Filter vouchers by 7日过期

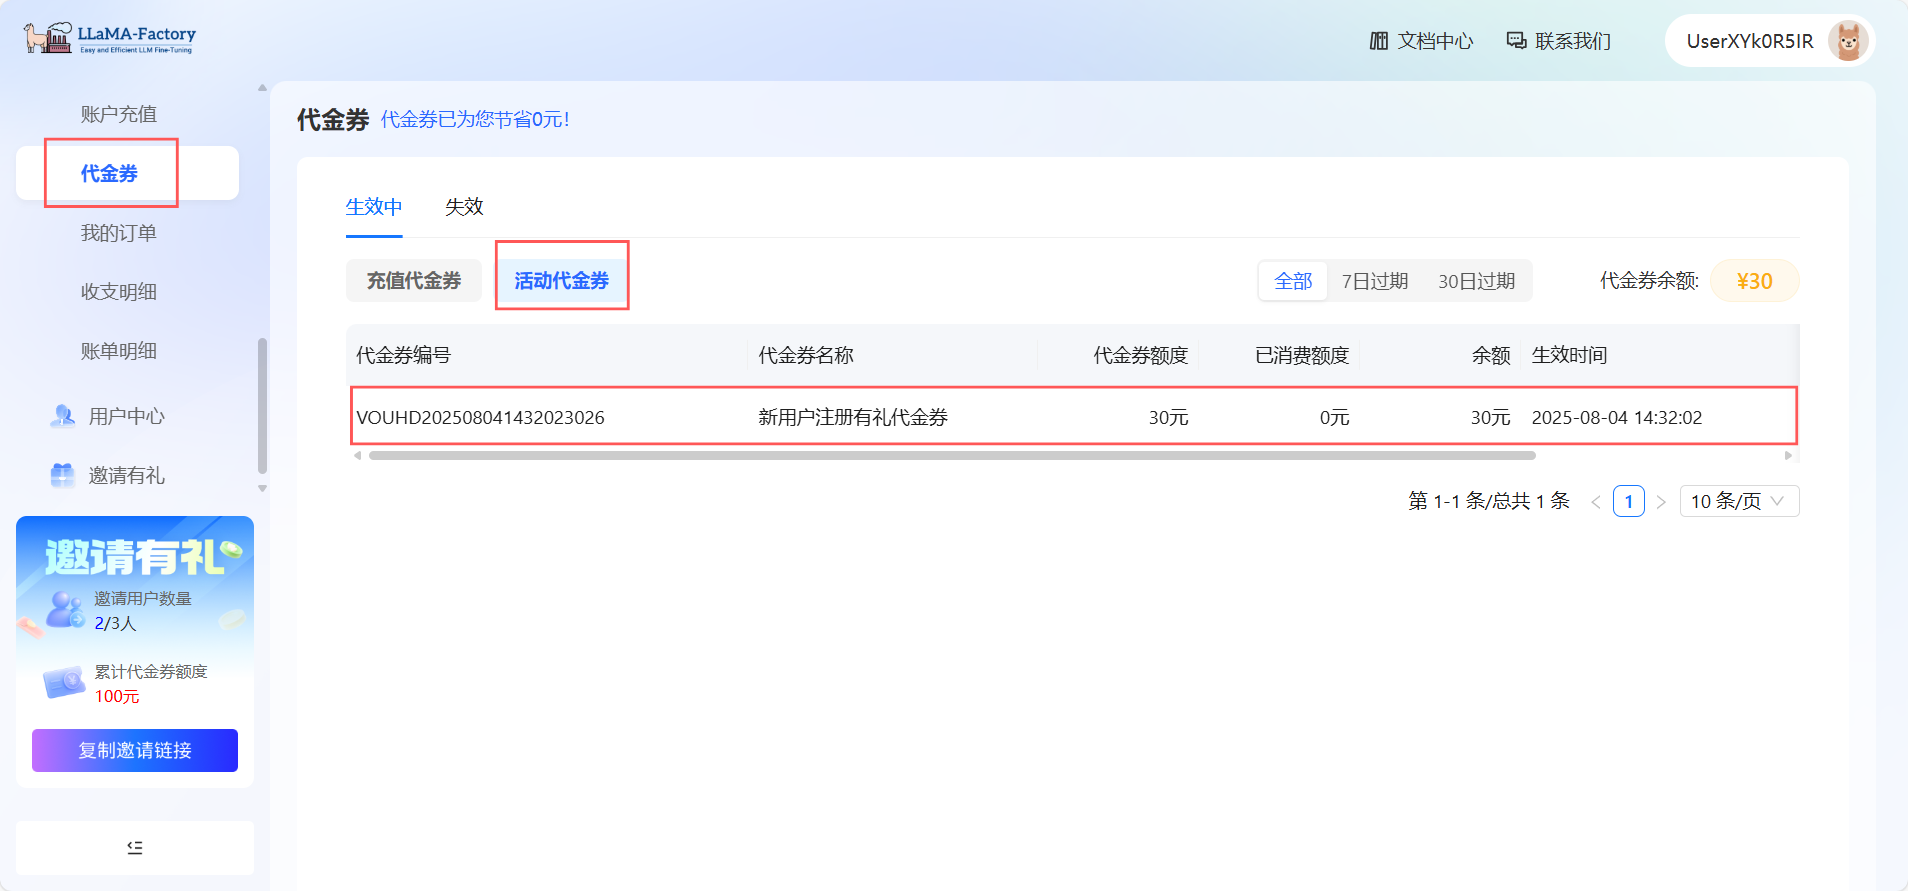[1374, 281]
